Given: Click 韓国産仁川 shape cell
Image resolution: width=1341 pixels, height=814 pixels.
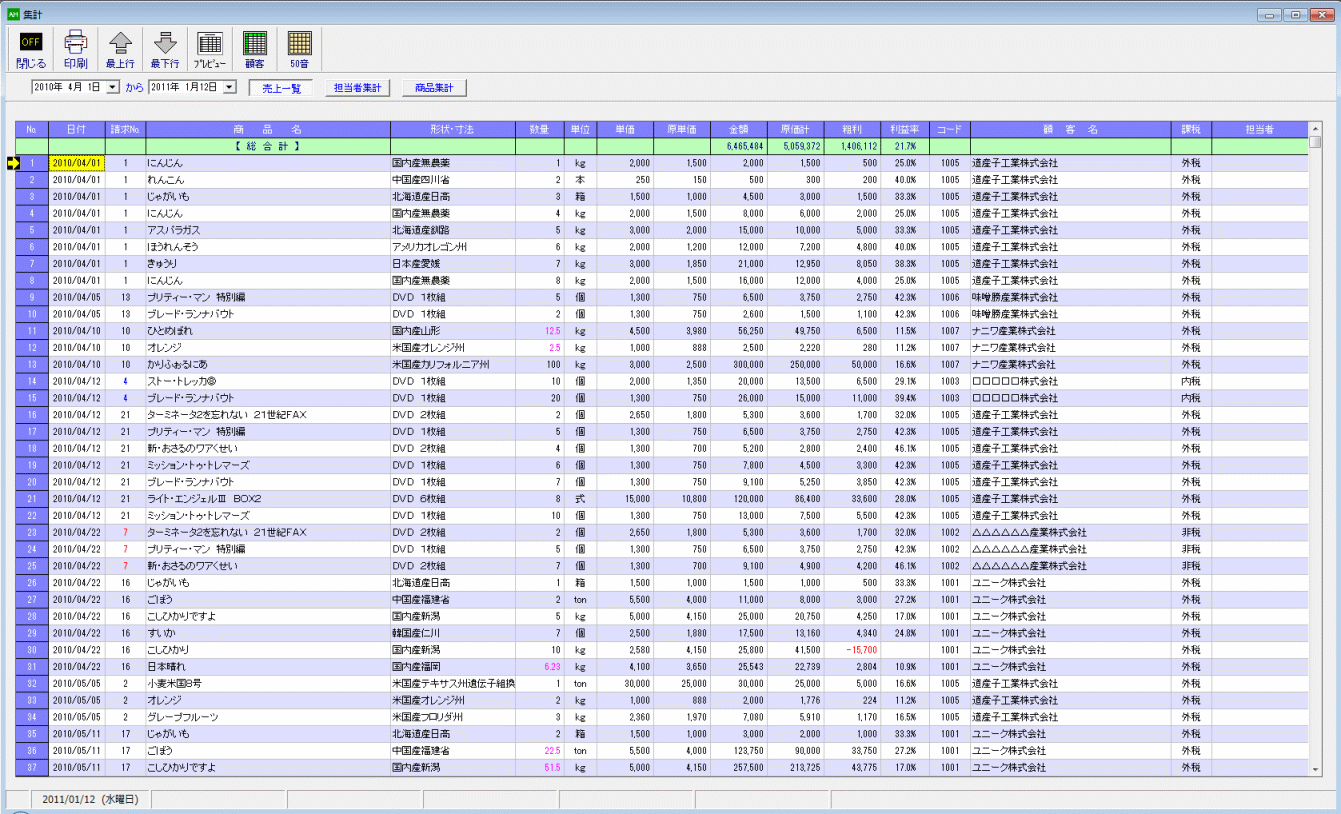Looking at the screenshot, I should [452, 633].
